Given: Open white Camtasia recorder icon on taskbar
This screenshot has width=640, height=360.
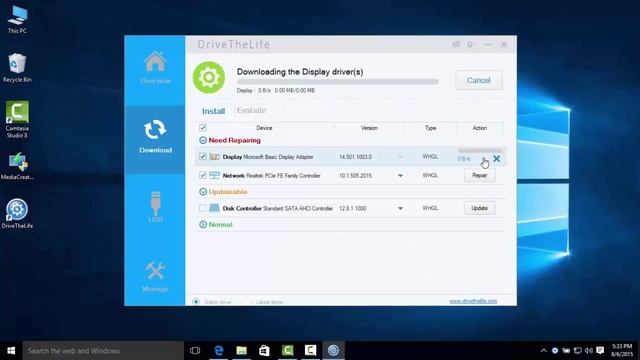Looking at the screenshot, I should 310,351.
